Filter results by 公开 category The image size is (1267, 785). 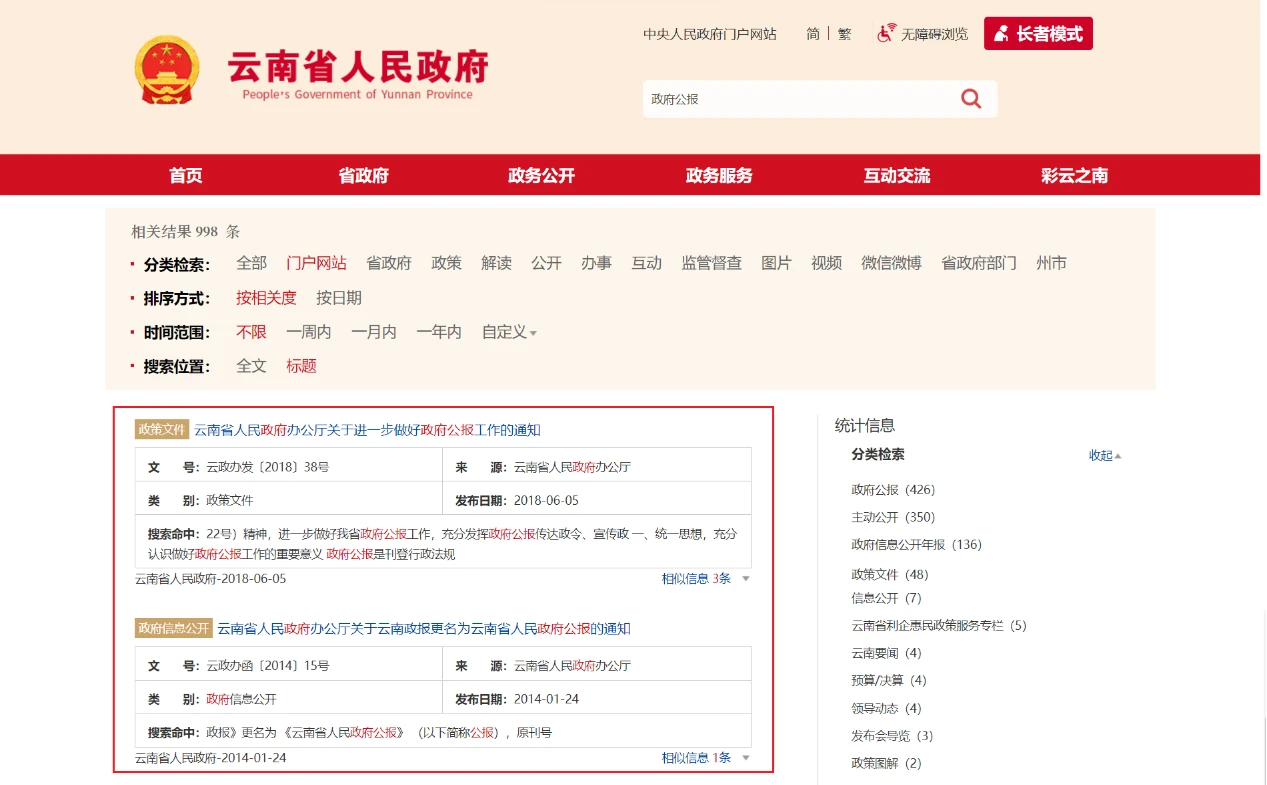(546, 263)
